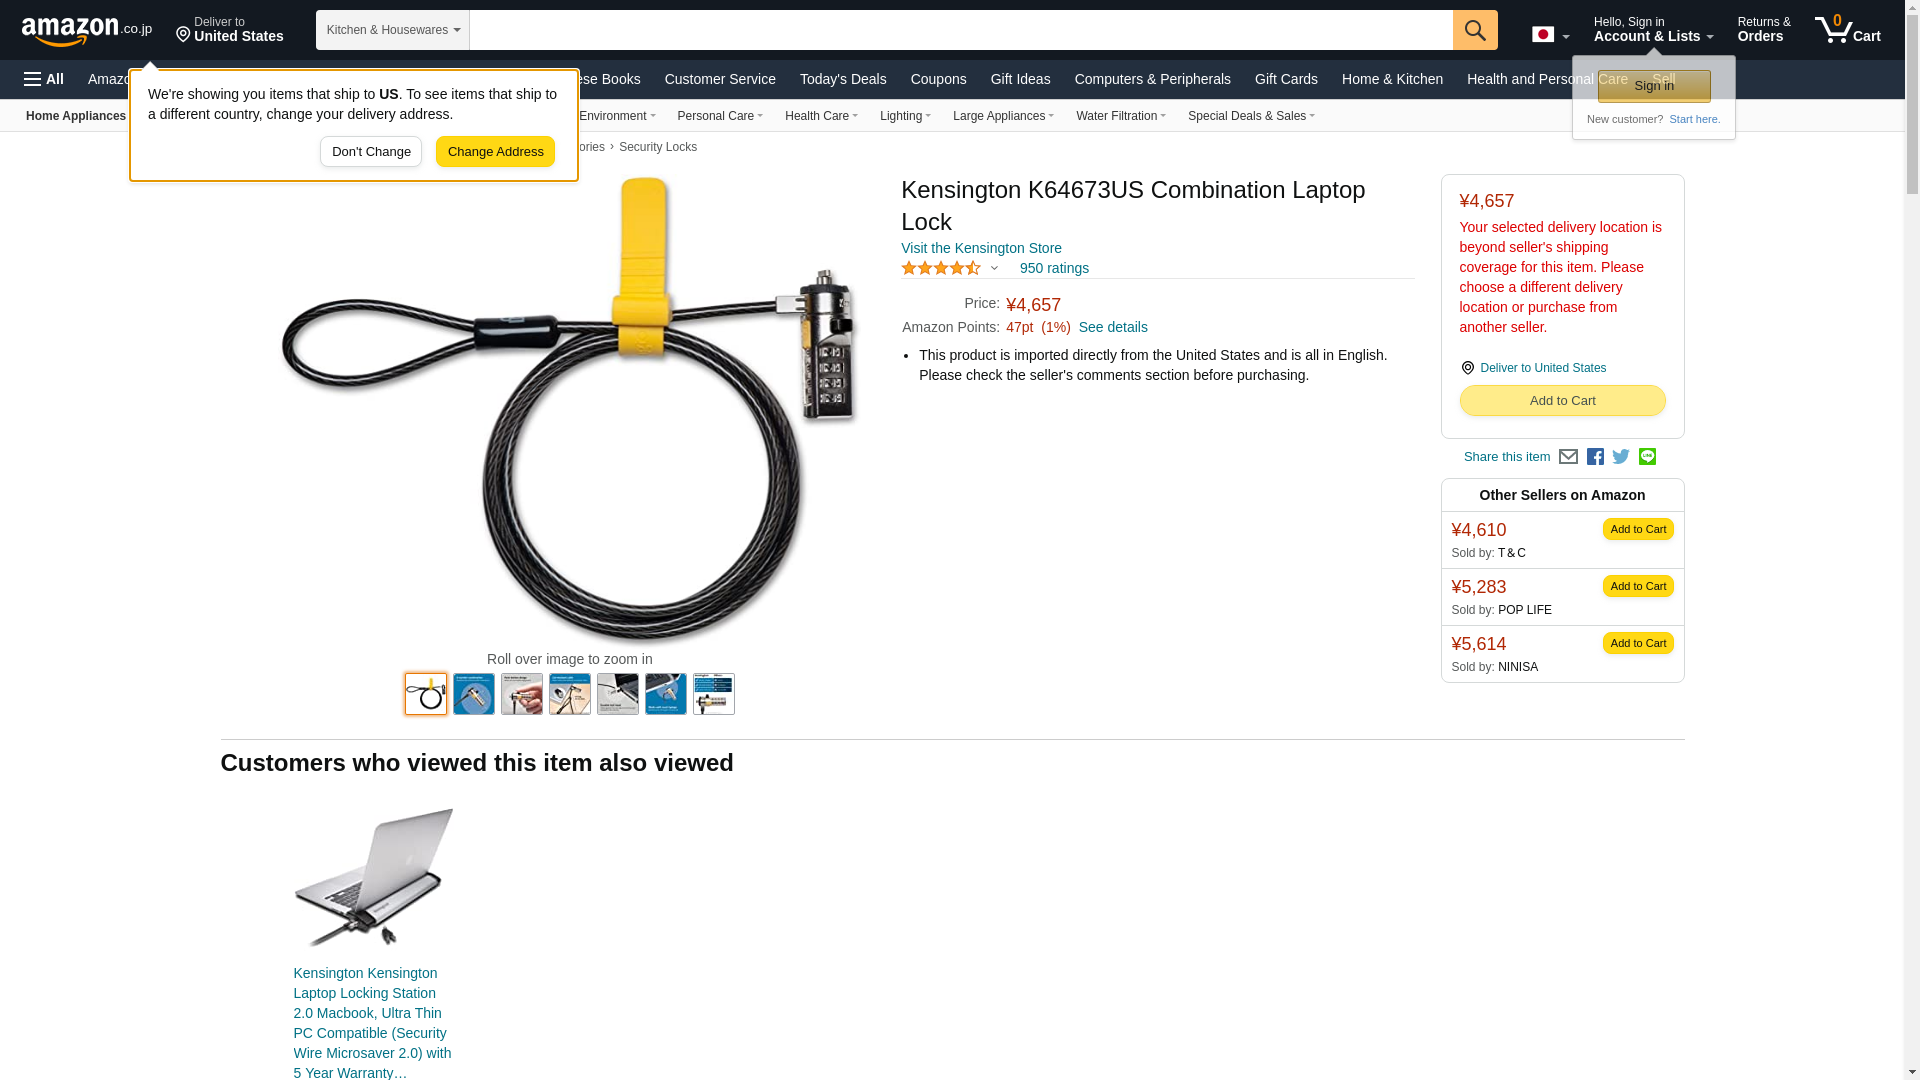The image size is (1920, 1080).
Task: Select the second product image thumbnail
Action: coord(474,694)
